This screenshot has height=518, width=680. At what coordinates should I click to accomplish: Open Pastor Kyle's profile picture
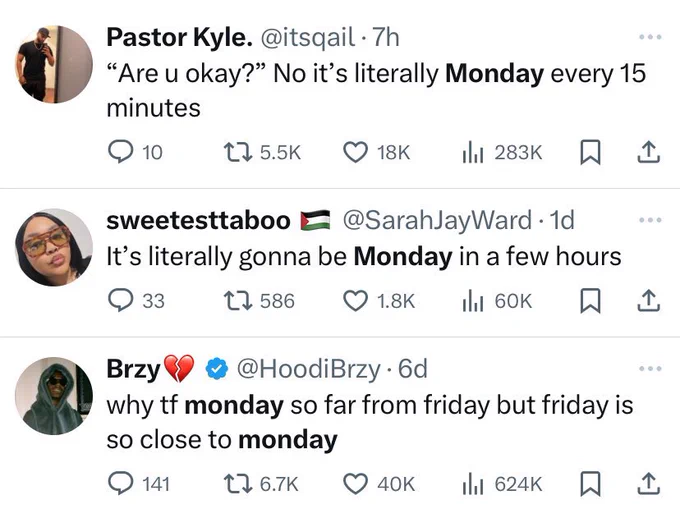pos(54,64)
